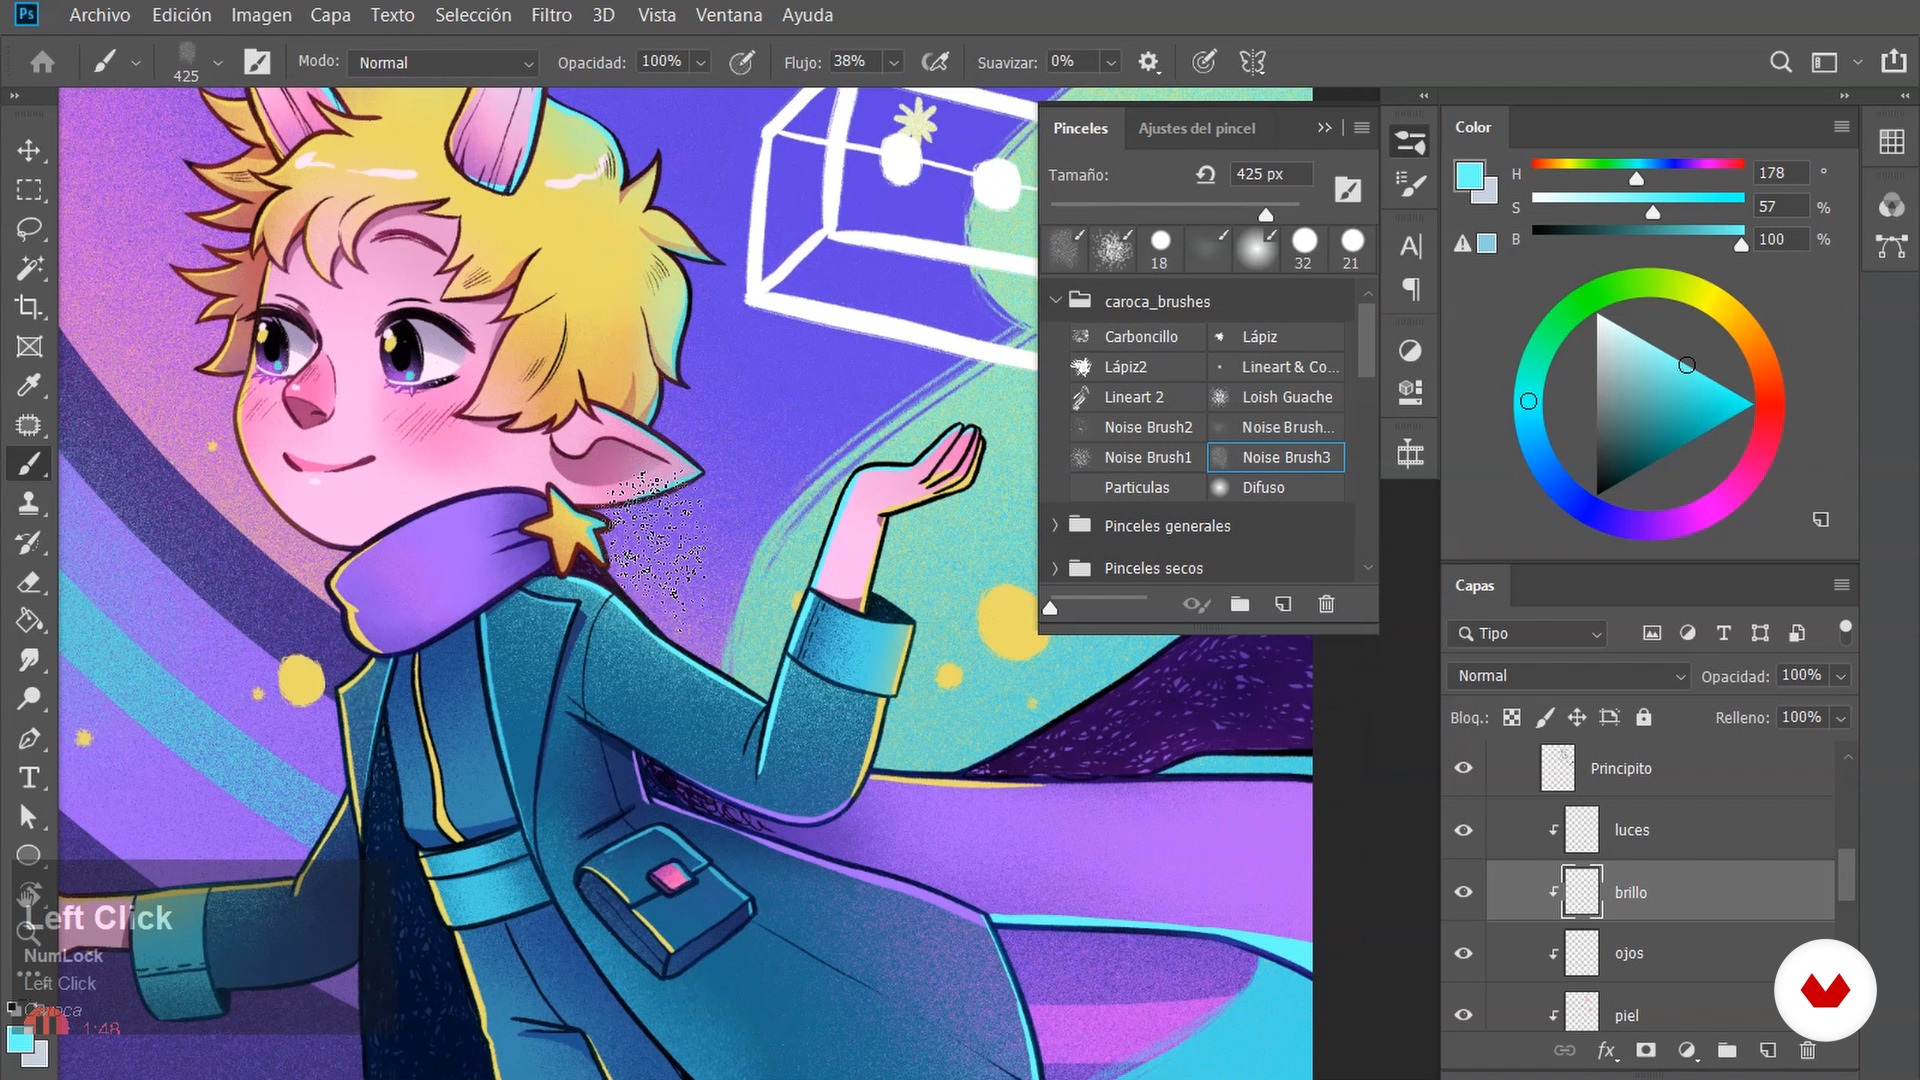Select the Eyedropper tool

[29, 386]
